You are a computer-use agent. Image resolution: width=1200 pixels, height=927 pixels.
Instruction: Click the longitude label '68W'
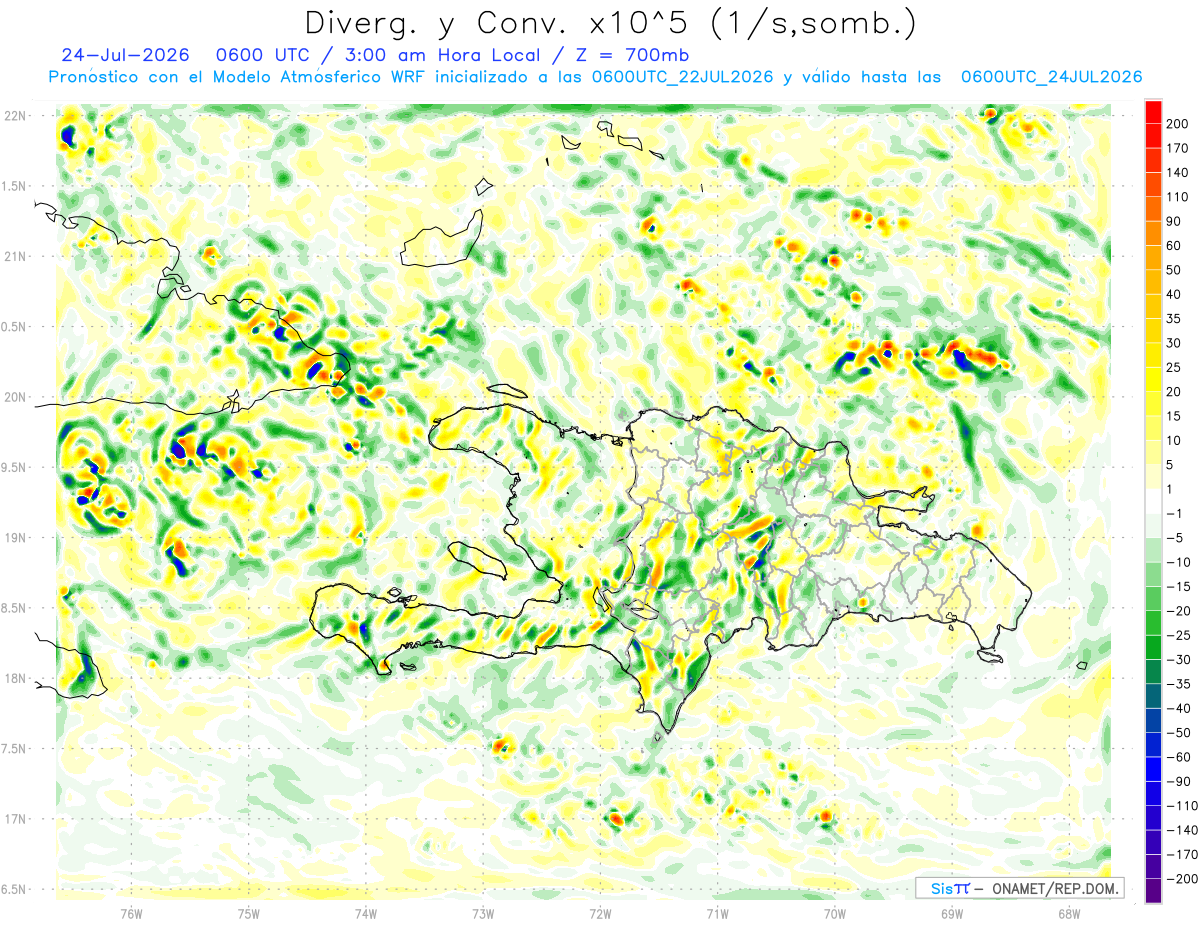pos(1069,913)
